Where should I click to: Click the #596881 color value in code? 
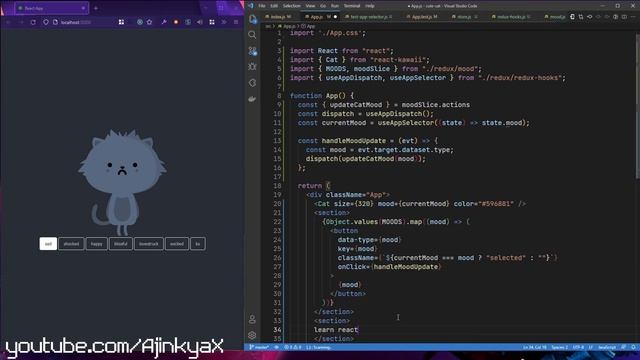497,204
